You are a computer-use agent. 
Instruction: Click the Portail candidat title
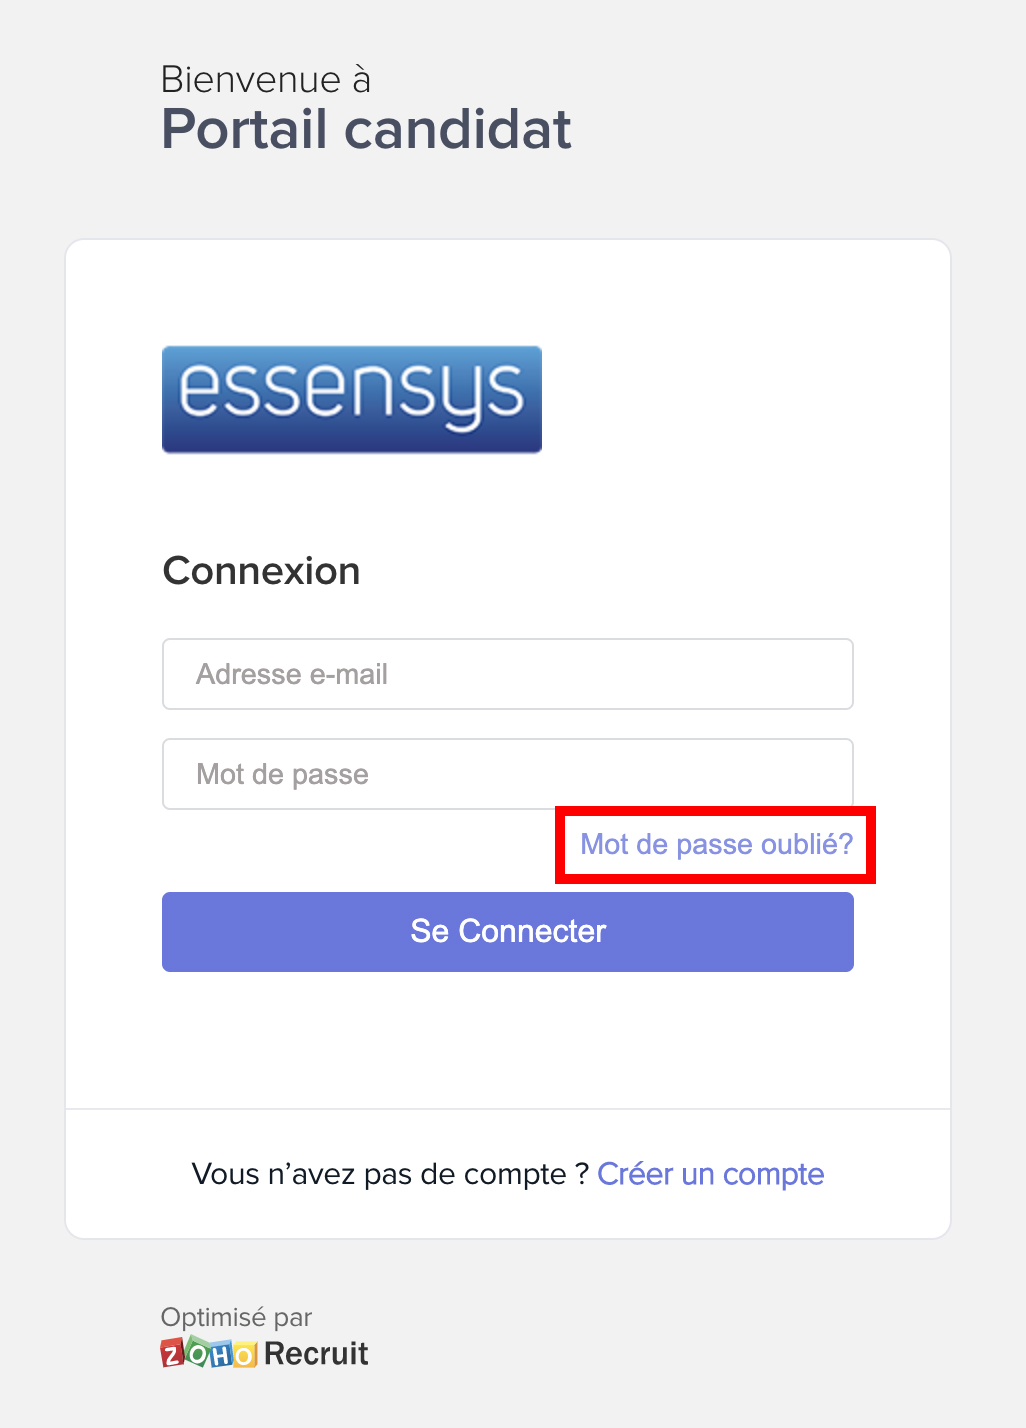pyautogui.click(x=366, y=129)
